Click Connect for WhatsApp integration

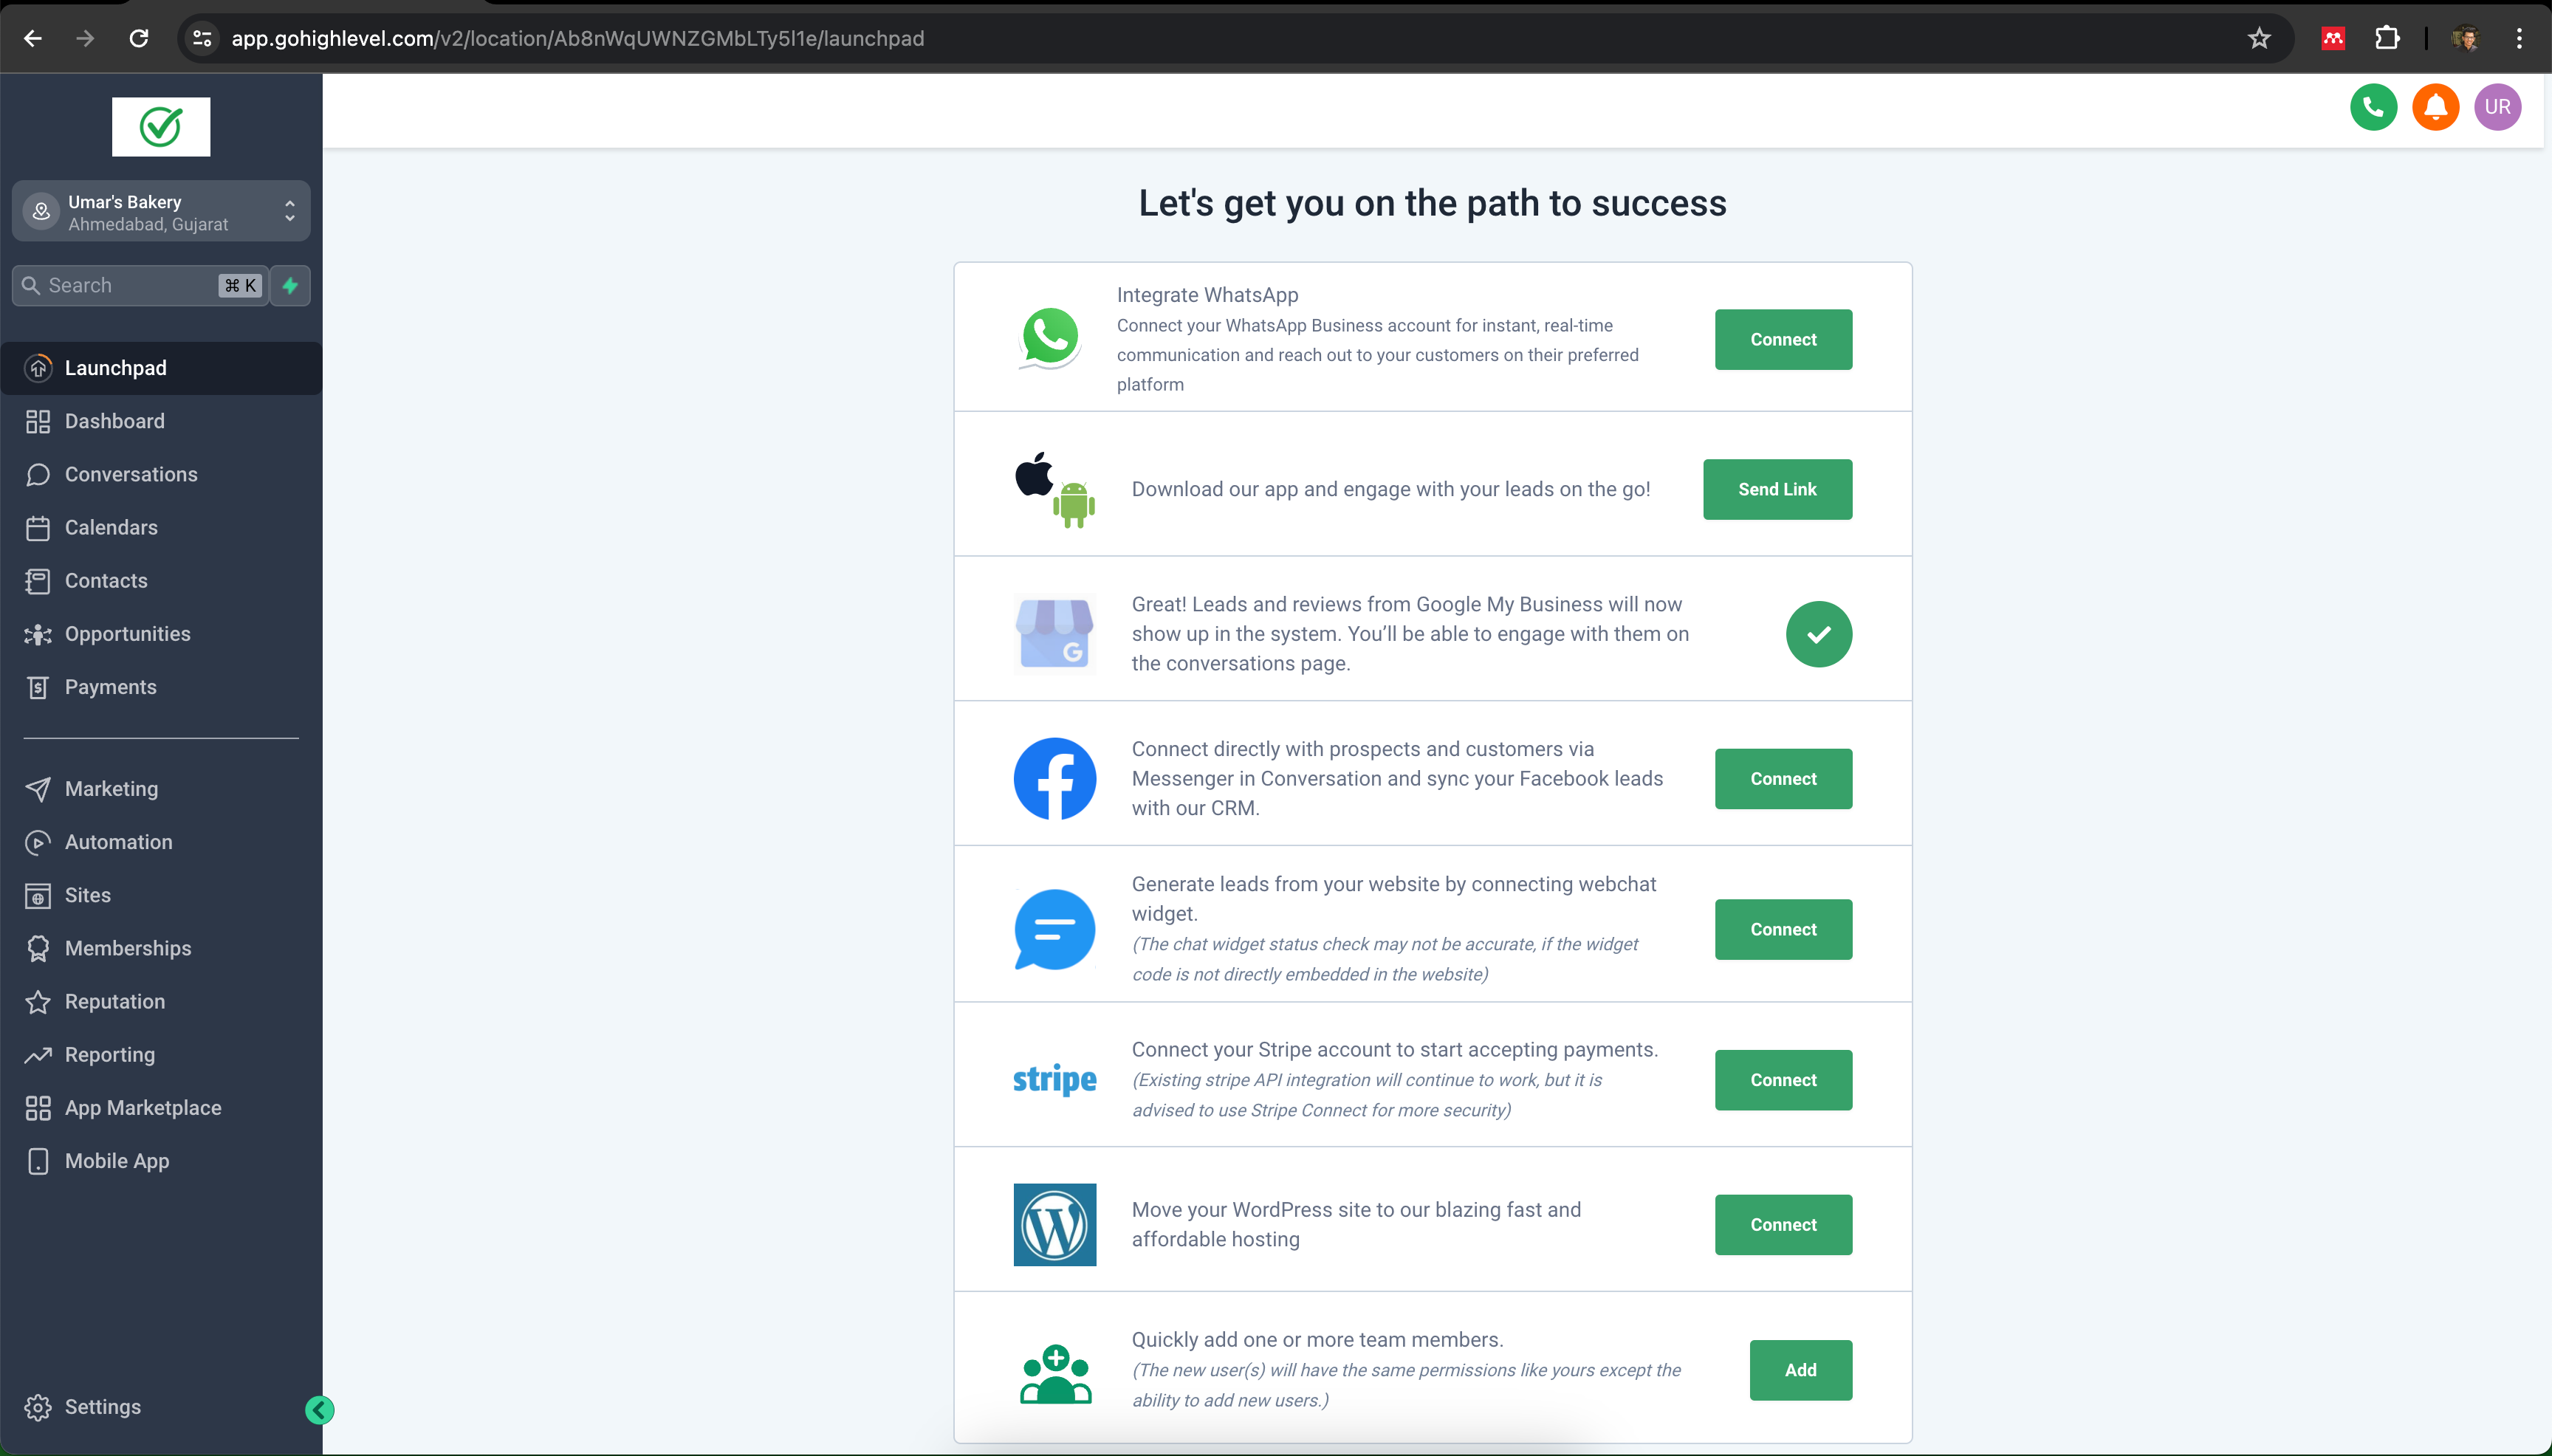[x=1784, y=338]
